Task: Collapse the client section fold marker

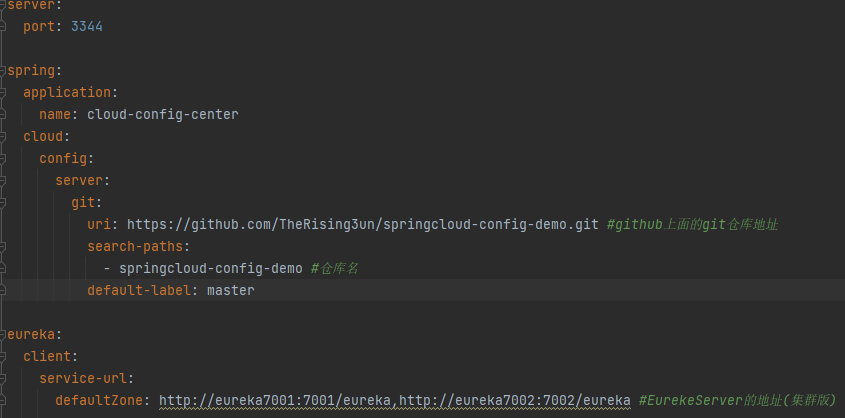Action: [x=4, y=357]
